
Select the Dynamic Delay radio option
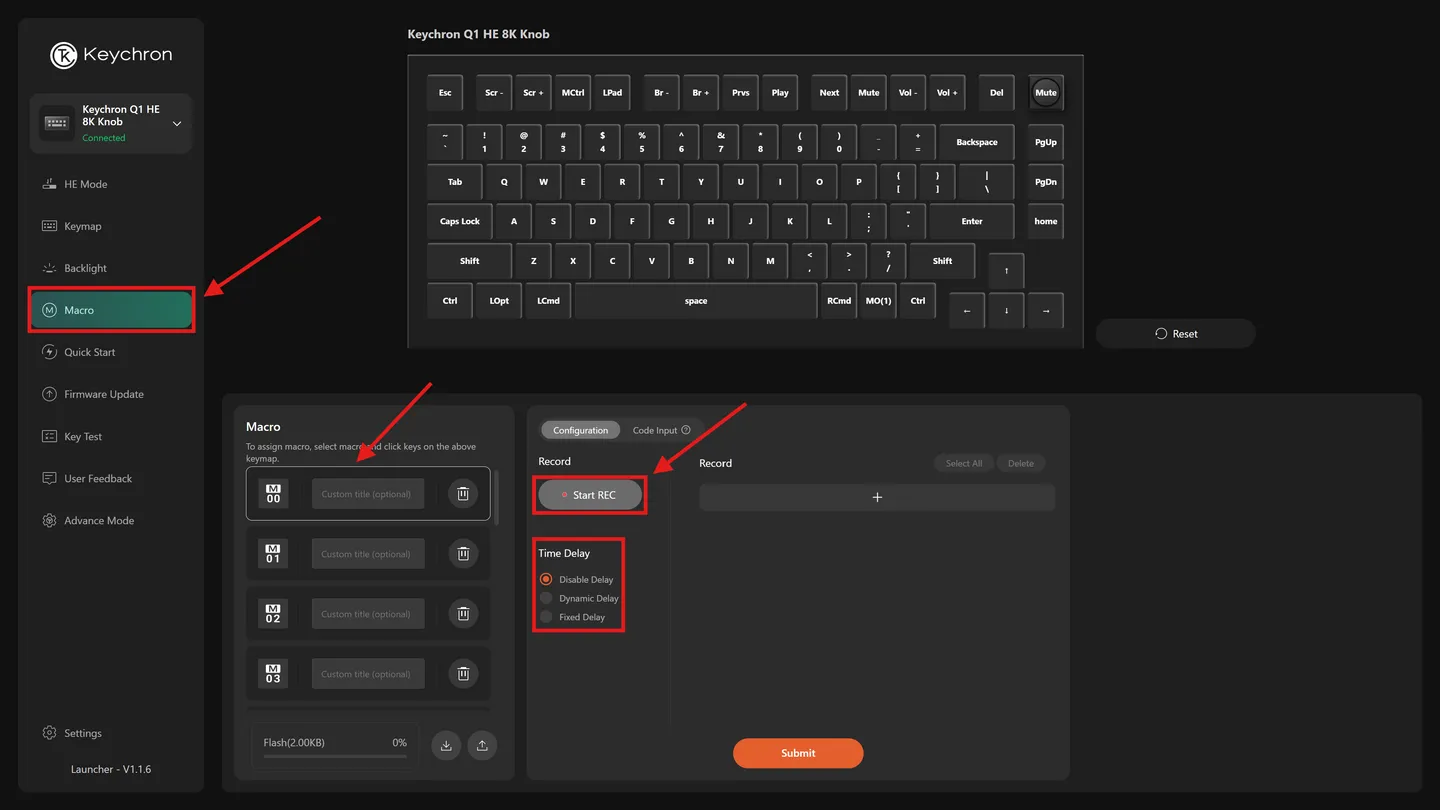point(546,598)
